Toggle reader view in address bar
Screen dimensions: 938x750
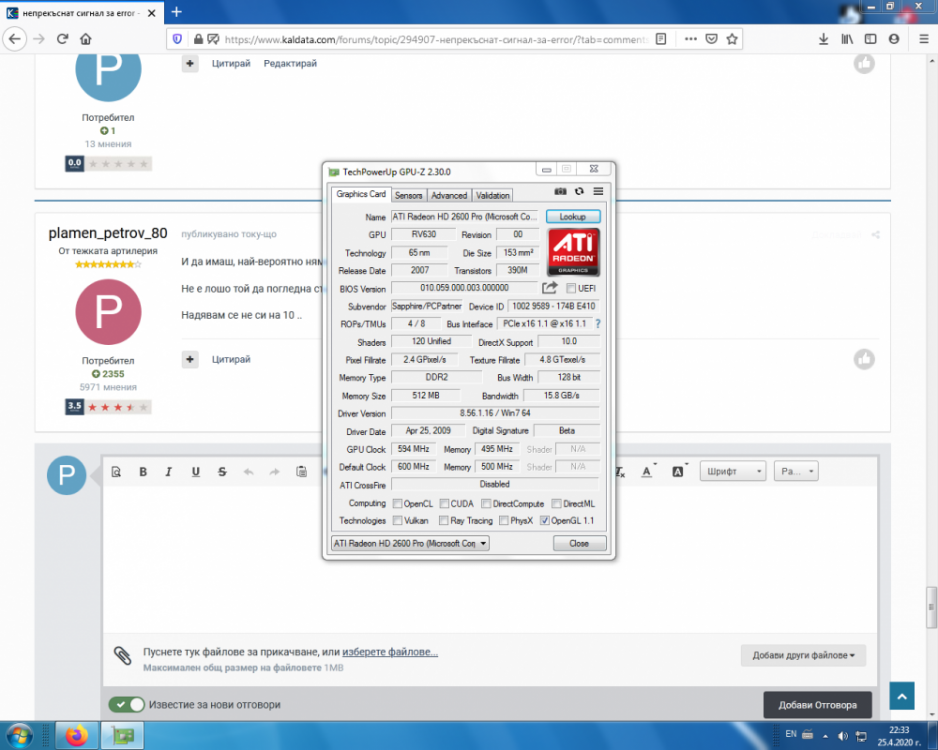(x=661, y=39)
